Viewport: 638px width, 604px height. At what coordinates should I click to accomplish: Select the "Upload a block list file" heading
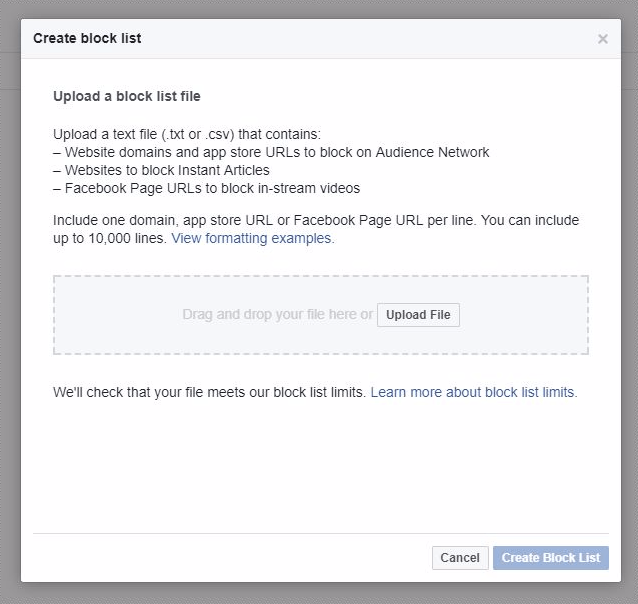pos(127,96)
